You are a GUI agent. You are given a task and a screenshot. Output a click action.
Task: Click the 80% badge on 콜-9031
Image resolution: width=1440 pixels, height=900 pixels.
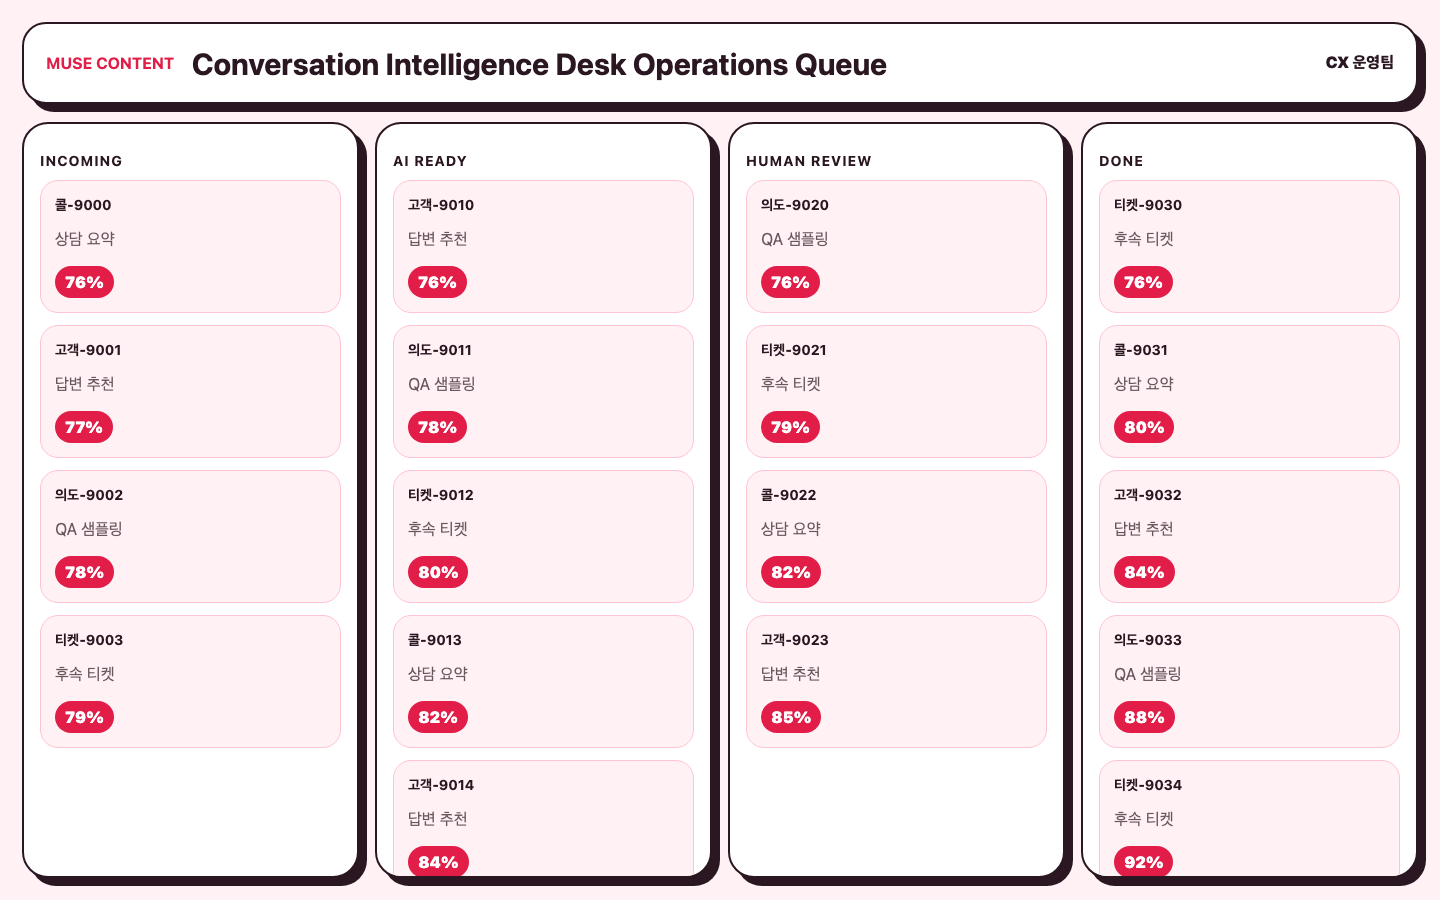[1143, 427]
